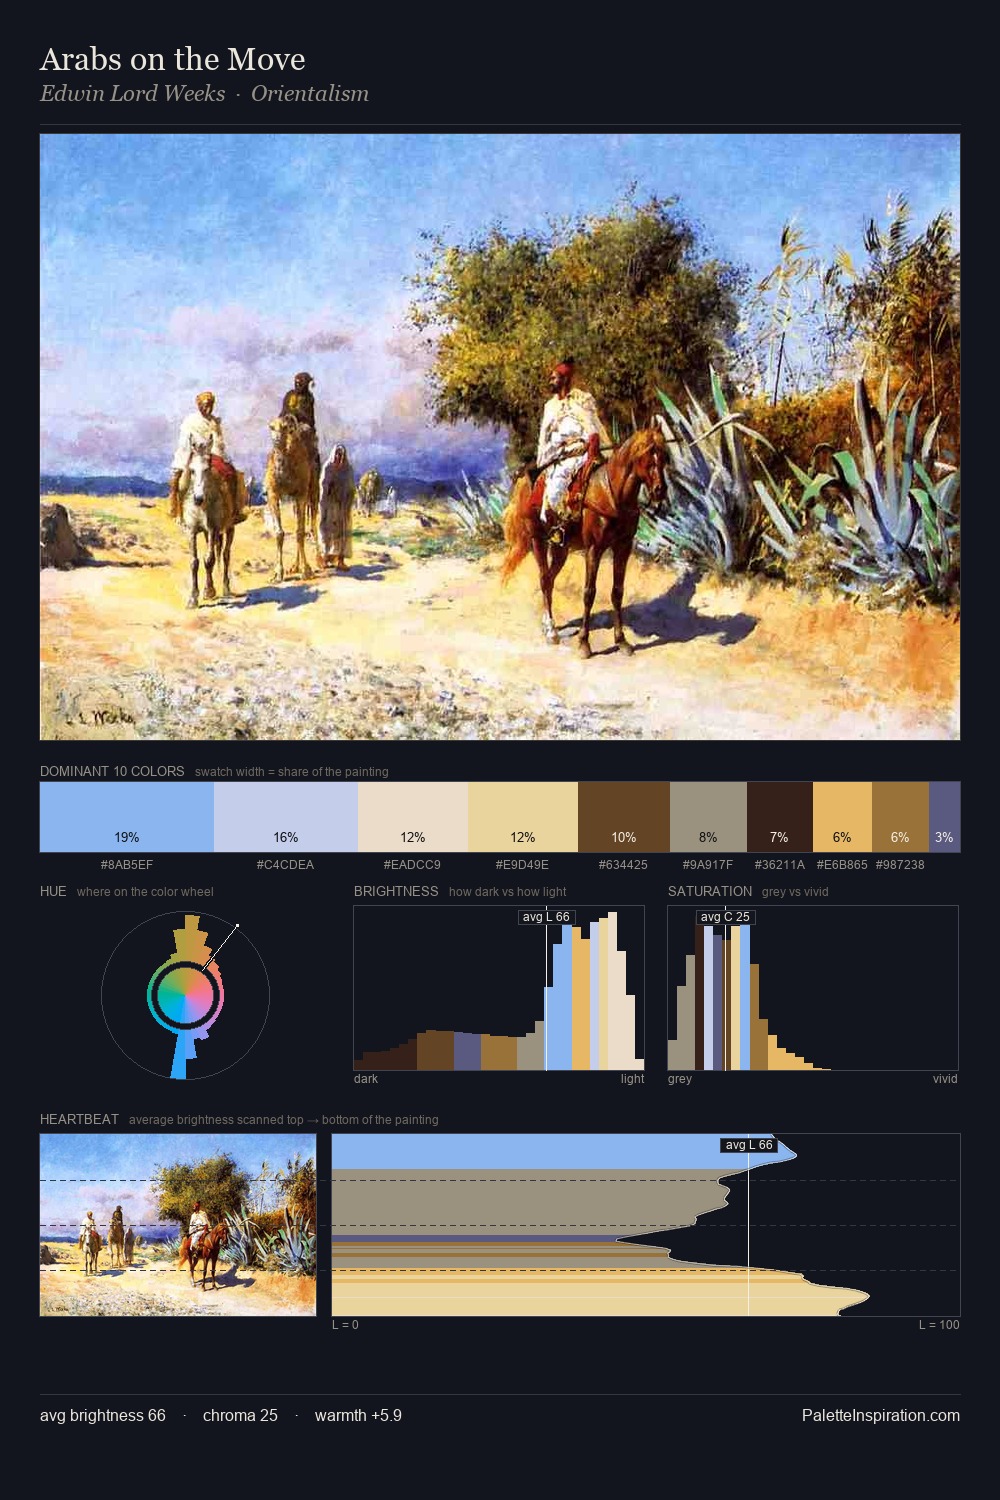This screenshot has height=1500, width=1000.
Task: Click the 'avg C 25' saturation label
Action: (x=725, y=917)
